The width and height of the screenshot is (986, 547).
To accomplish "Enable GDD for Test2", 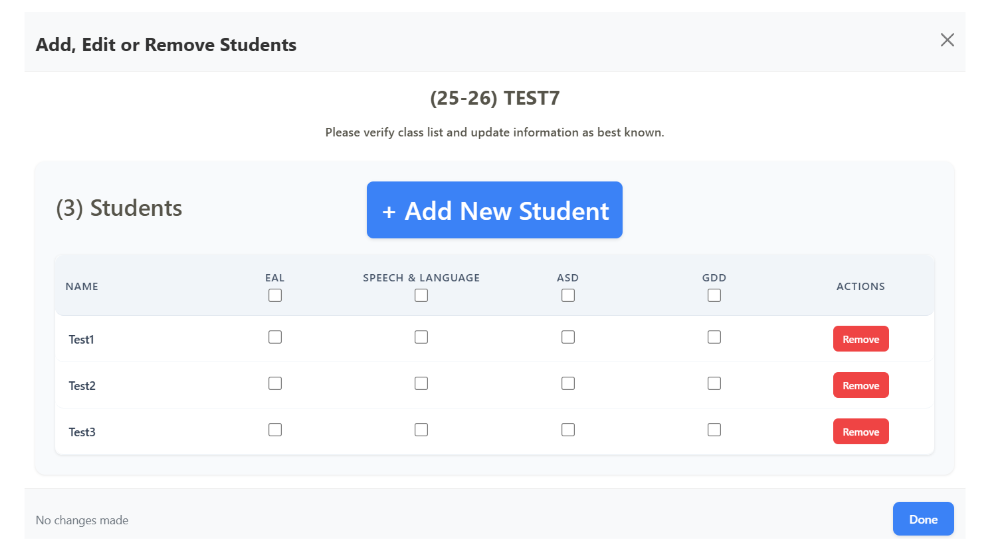I will 714,383.
